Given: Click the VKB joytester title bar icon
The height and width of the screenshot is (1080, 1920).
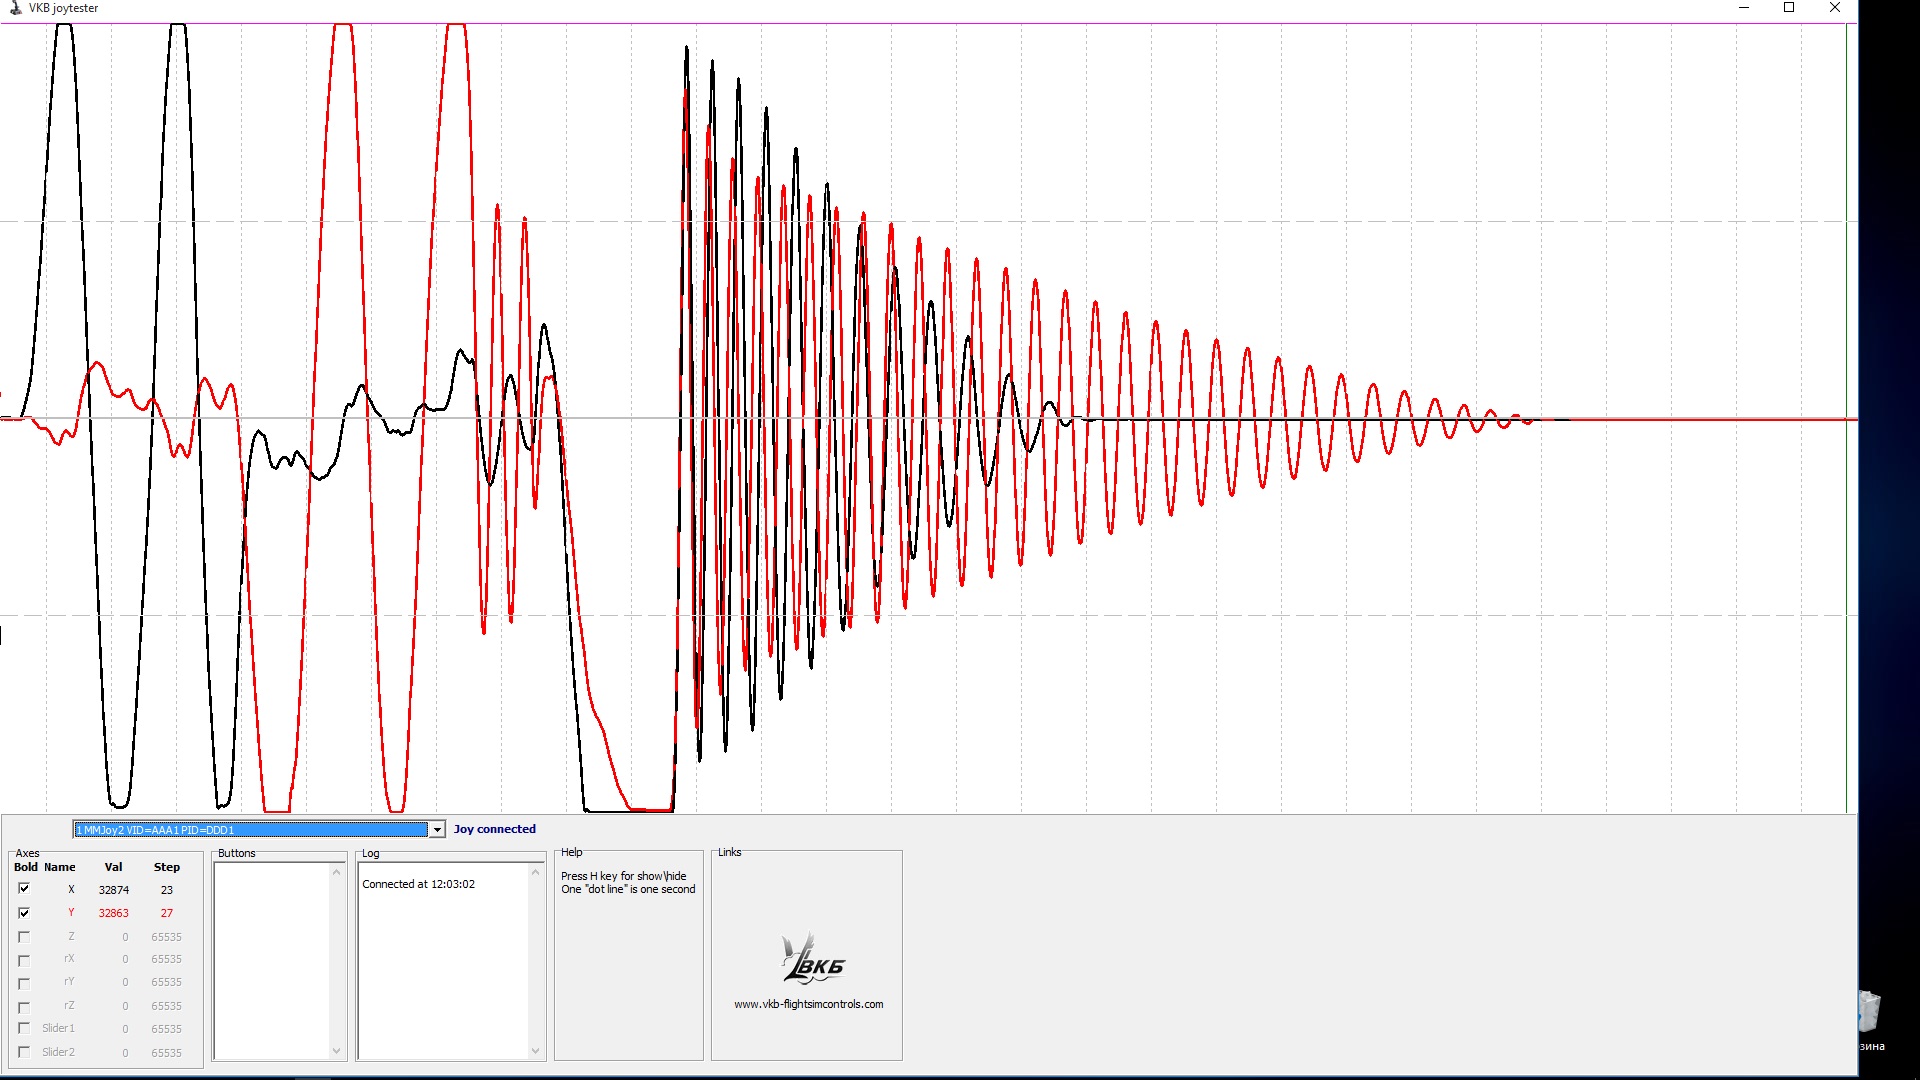Looking at the screenshot, I should (x=15, y=8).
